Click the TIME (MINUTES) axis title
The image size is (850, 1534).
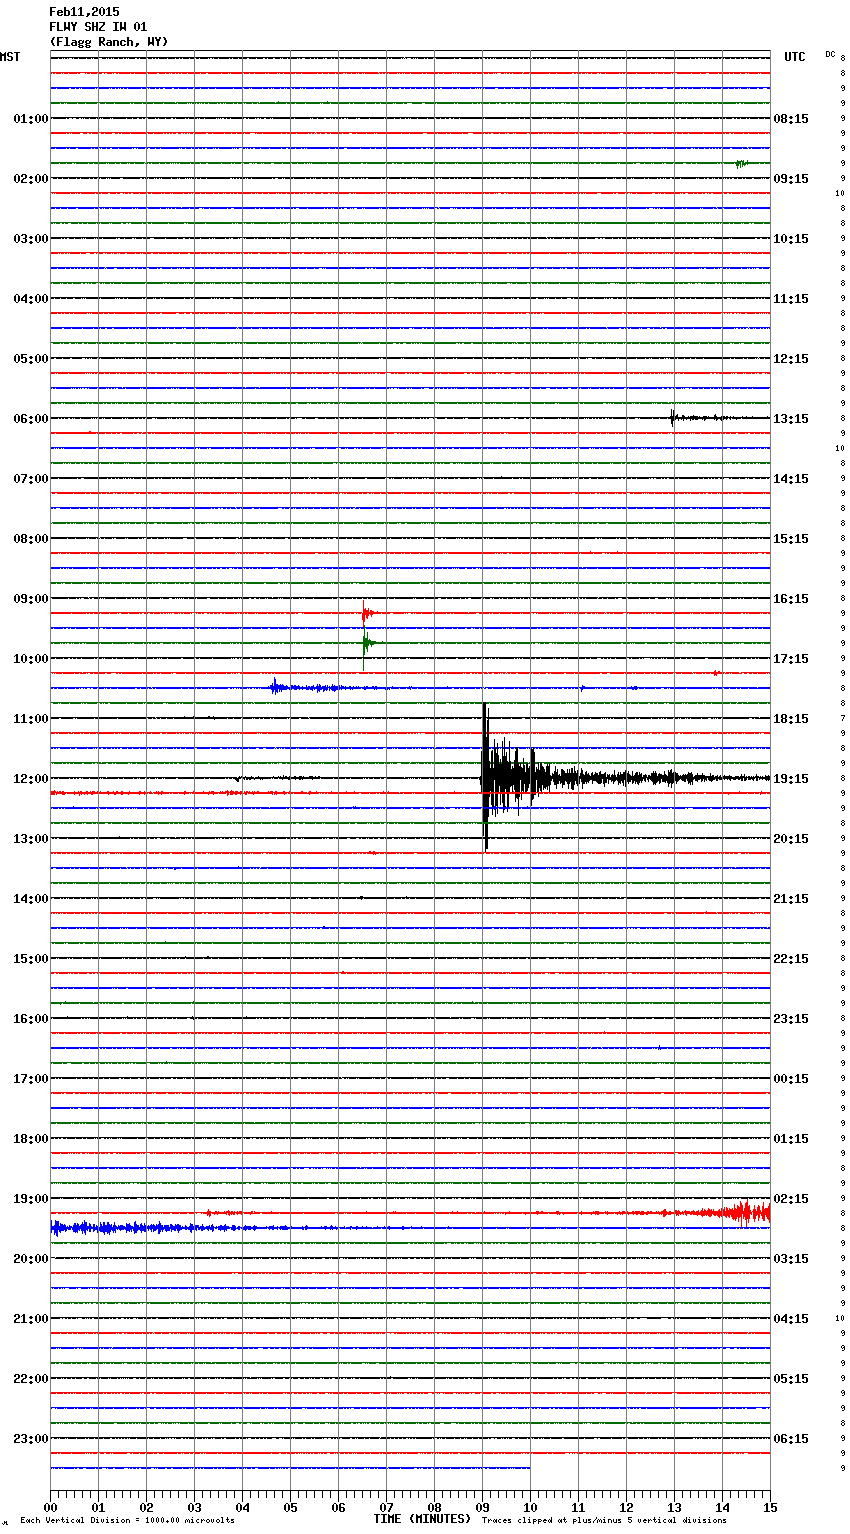pos(422,1519)
